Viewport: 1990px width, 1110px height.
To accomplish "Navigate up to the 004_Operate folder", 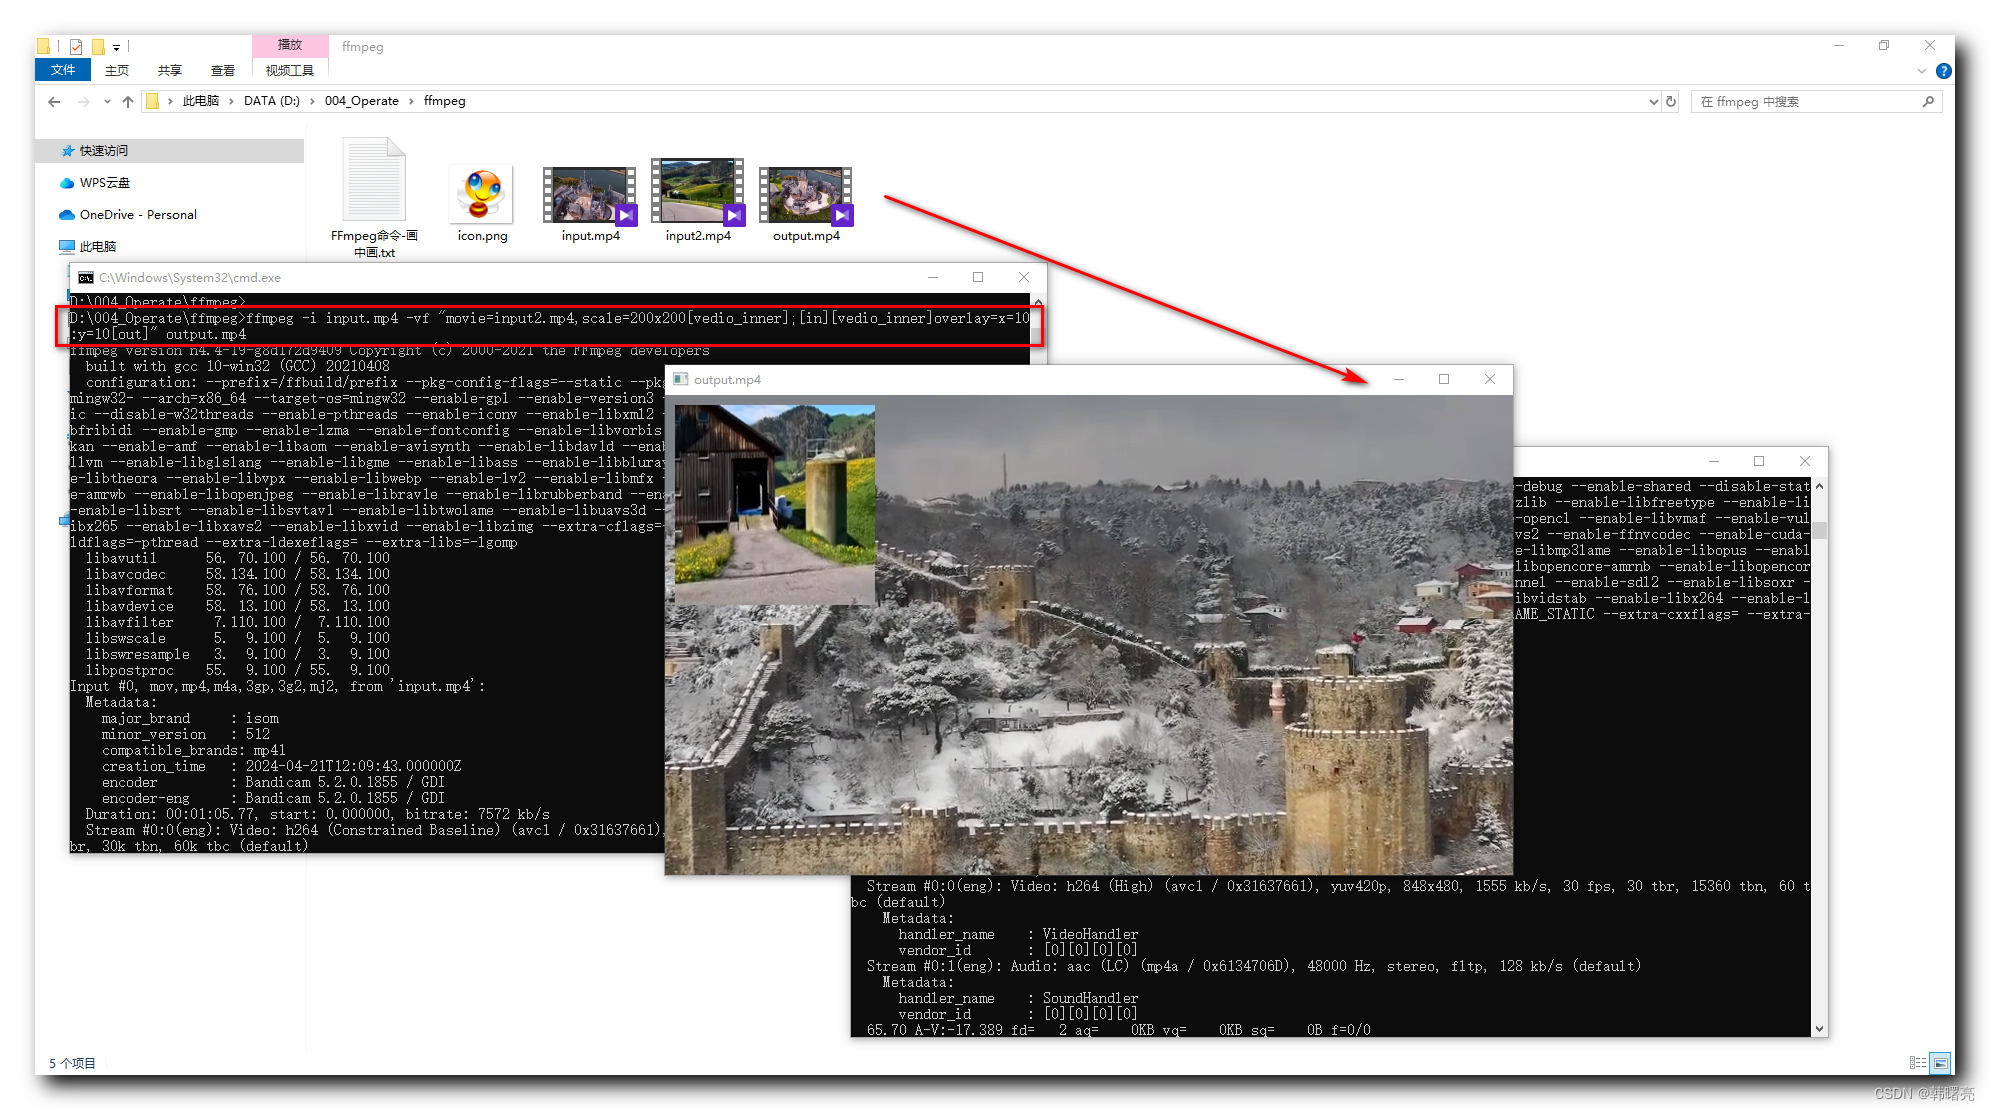I will (128, 100).
